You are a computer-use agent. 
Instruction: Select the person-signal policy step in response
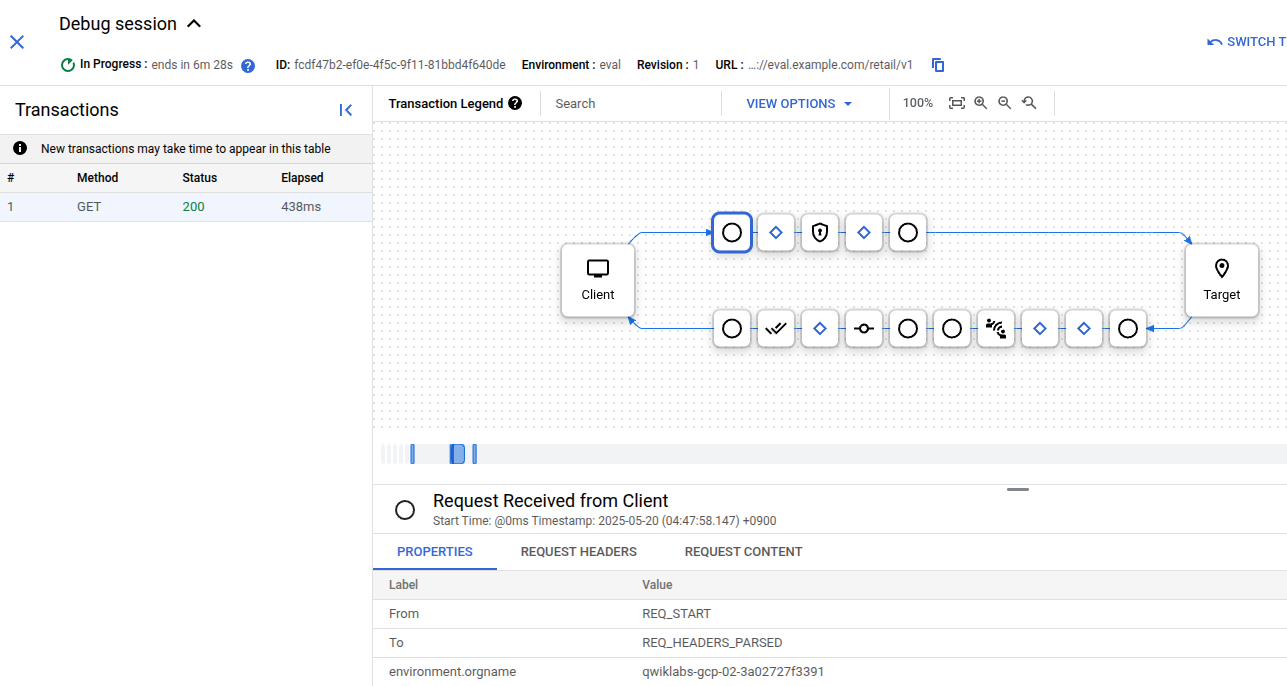(x=996, y=328)
